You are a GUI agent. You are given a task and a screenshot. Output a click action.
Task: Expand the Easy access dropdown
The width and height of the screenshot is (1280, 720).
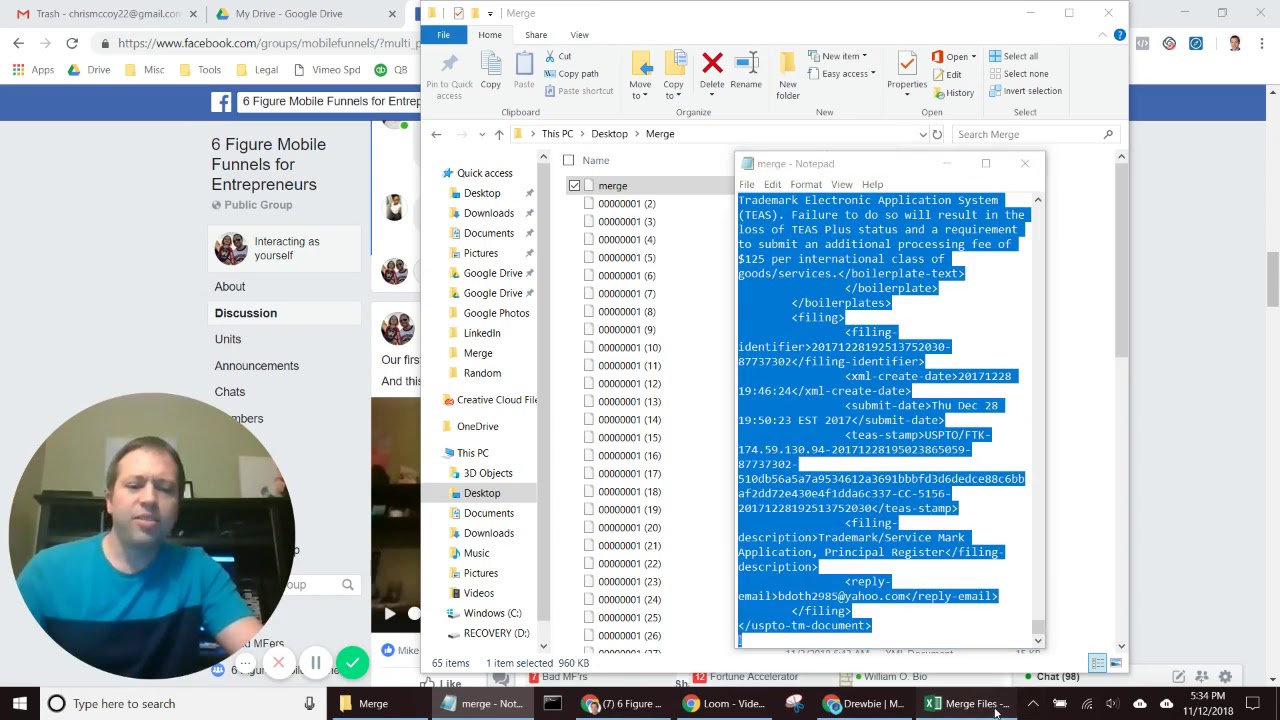(x=873, y=74)
